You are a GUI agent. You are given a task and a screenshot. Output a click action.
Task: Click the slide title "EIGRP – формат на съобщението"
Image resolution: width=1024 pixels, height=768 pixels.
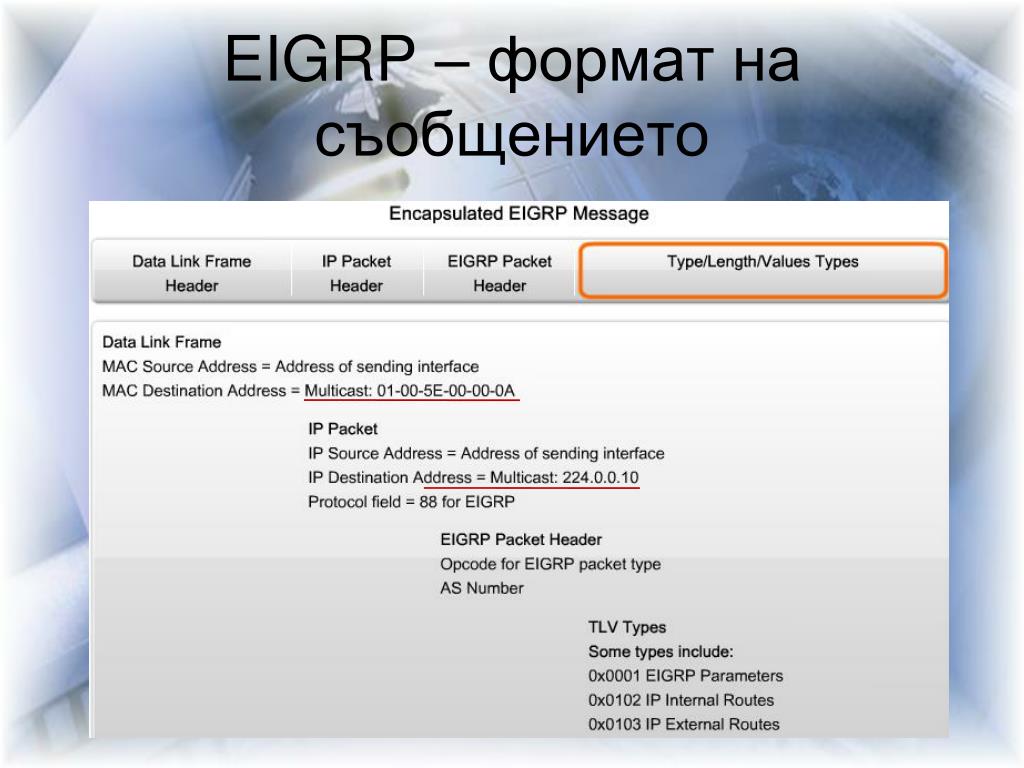[512, 97]
